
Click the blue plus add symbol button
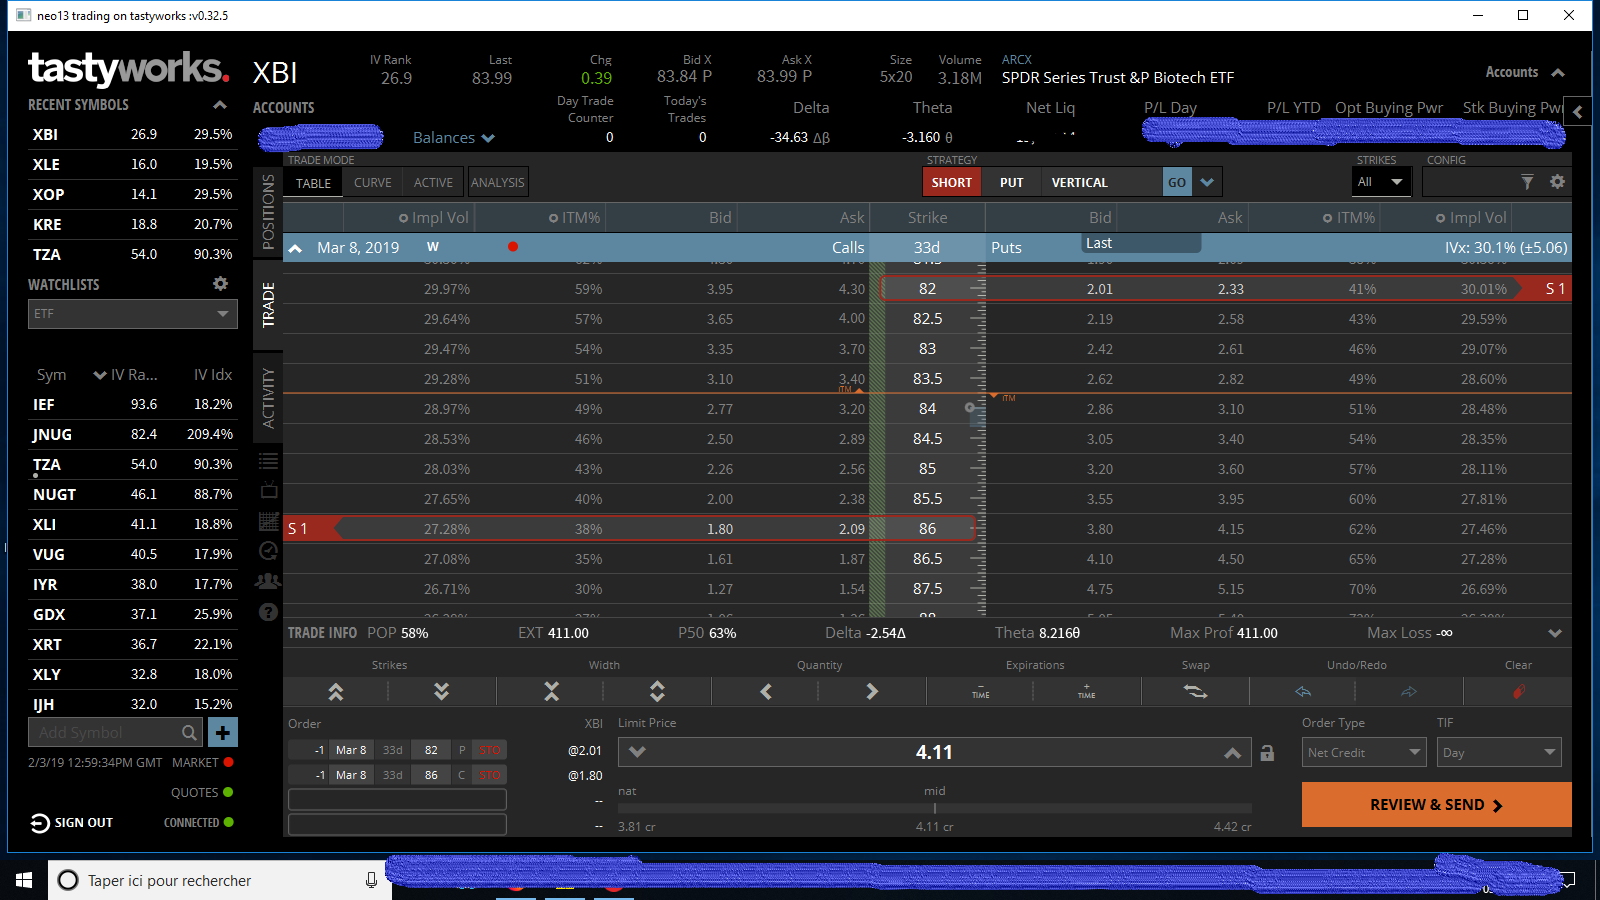[222, 733]
